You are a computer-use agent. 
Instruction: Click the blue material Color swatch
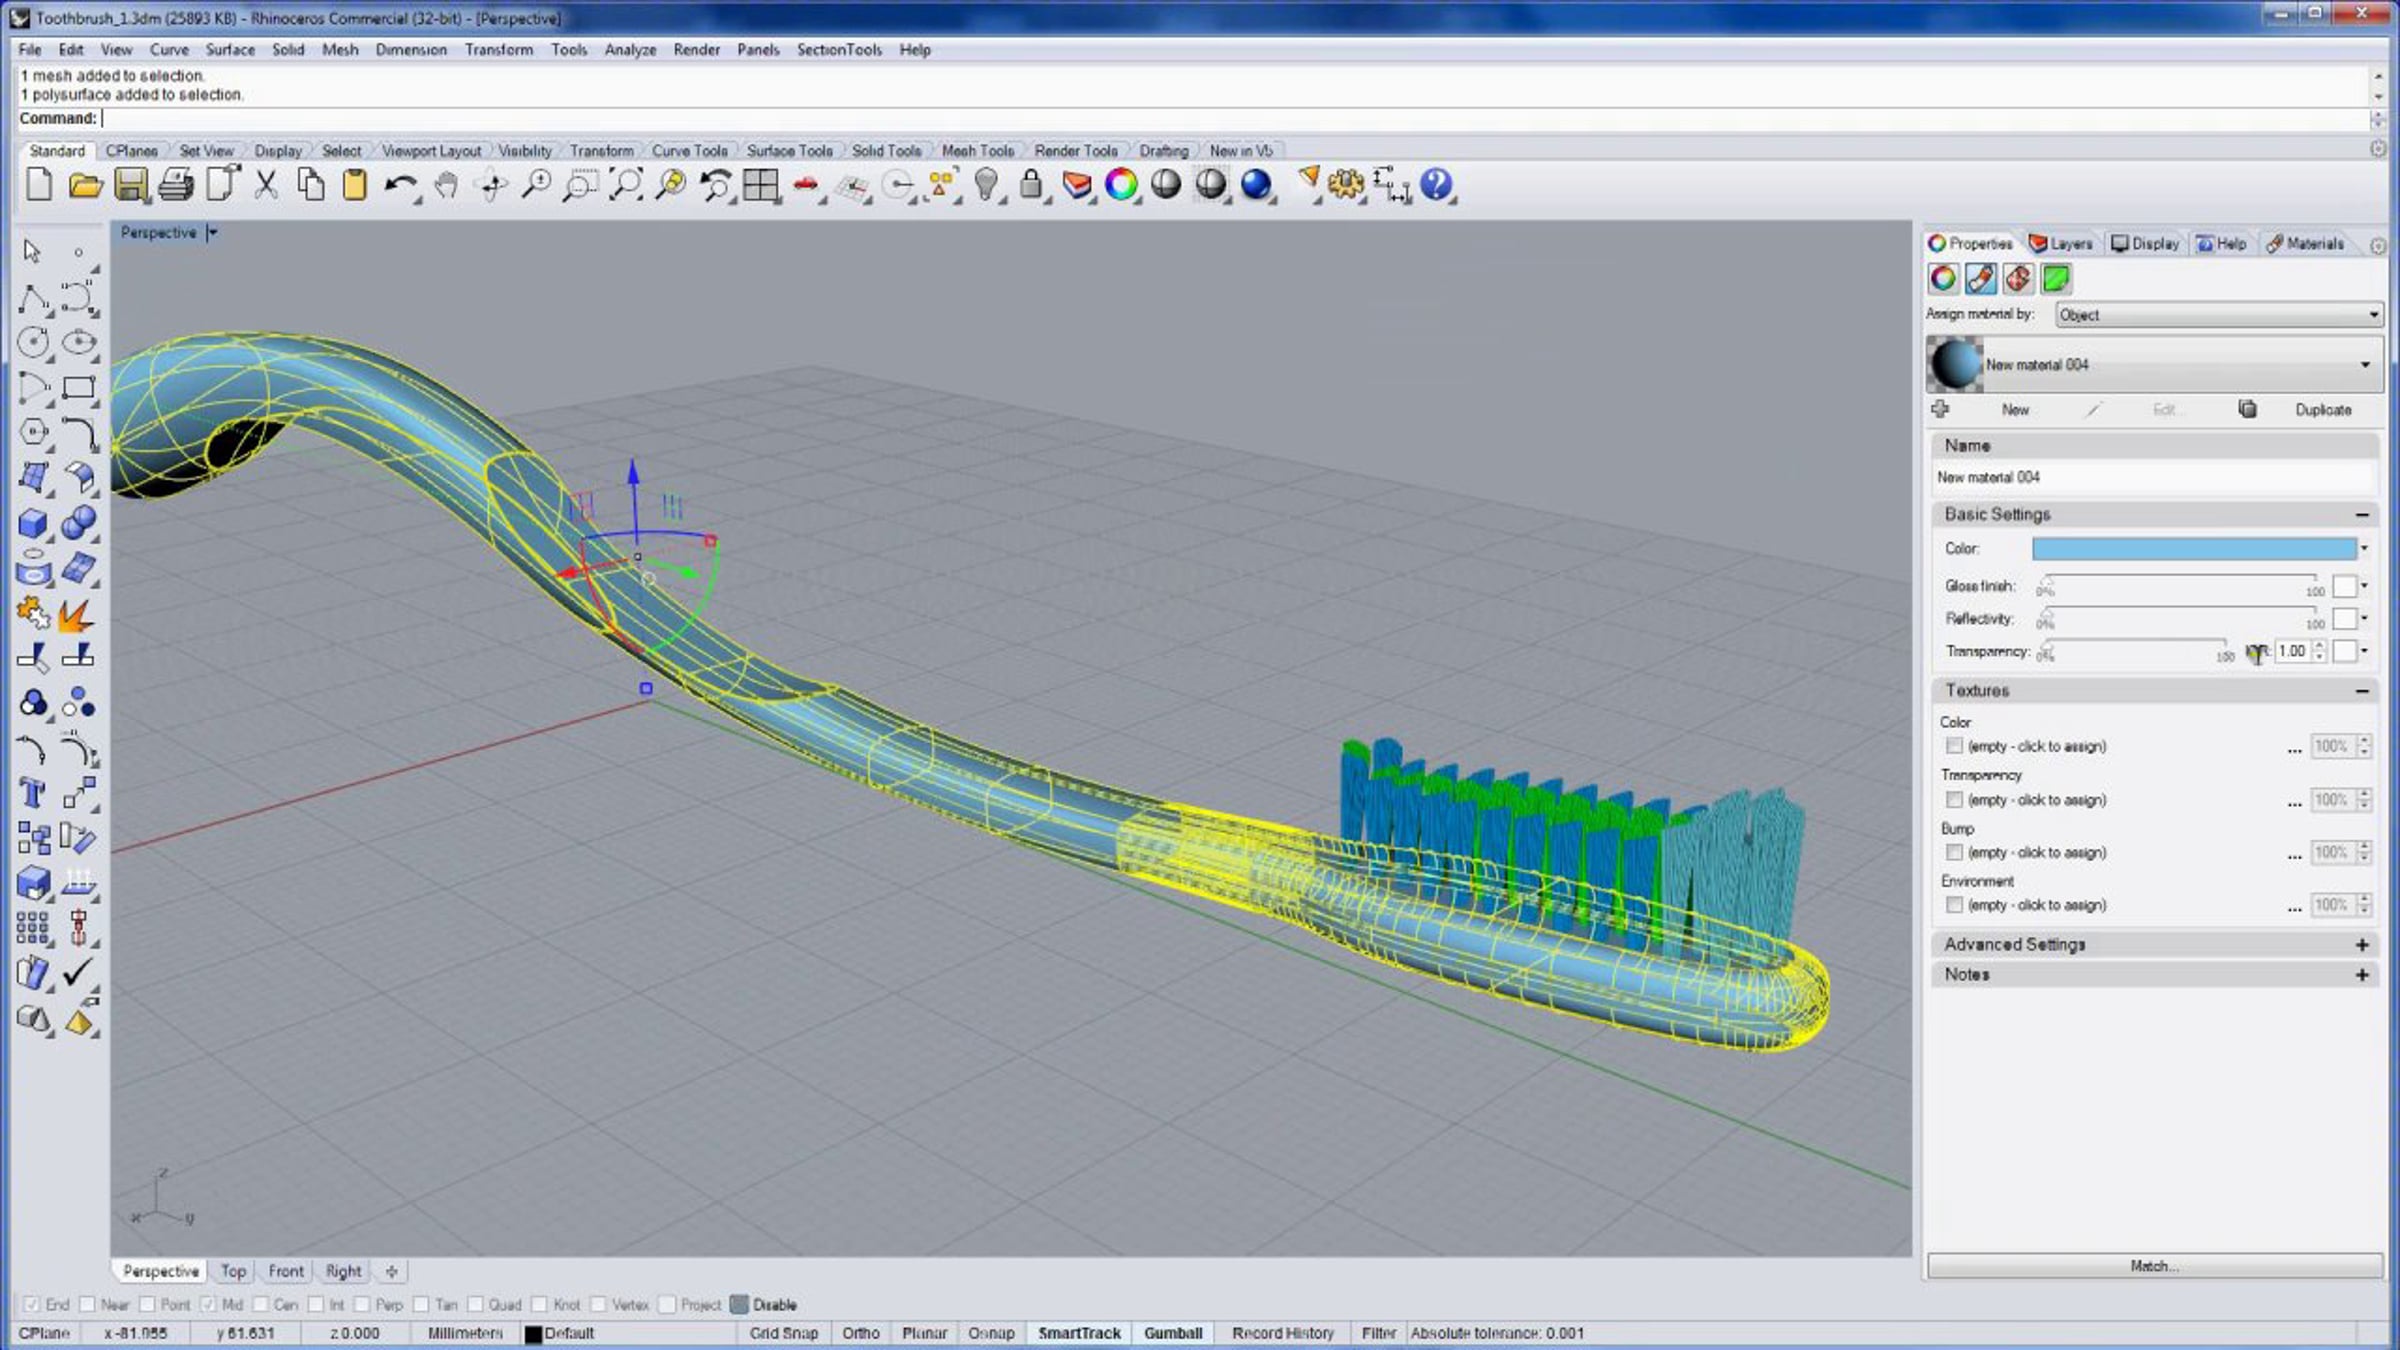2194,548
